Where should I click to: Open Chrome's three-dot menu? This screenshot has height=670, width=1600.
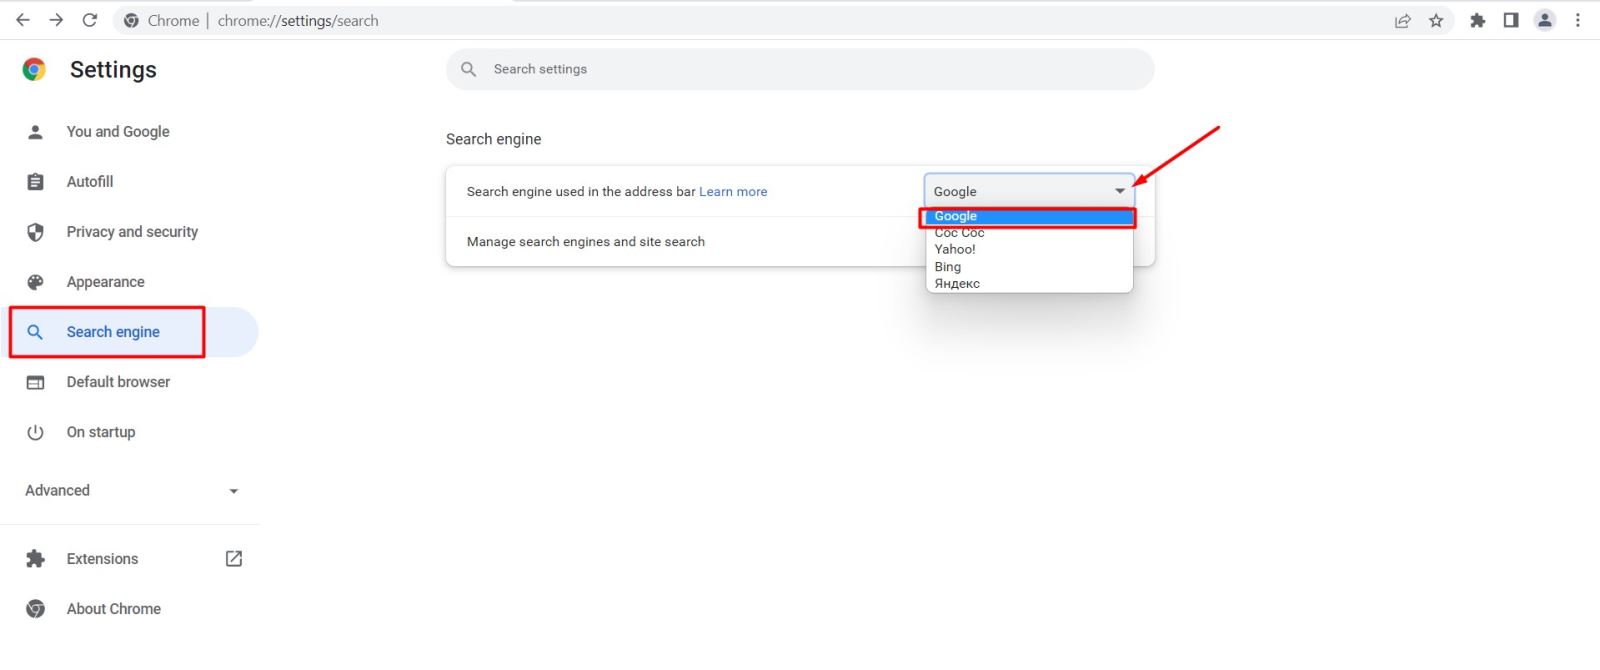1578,20
